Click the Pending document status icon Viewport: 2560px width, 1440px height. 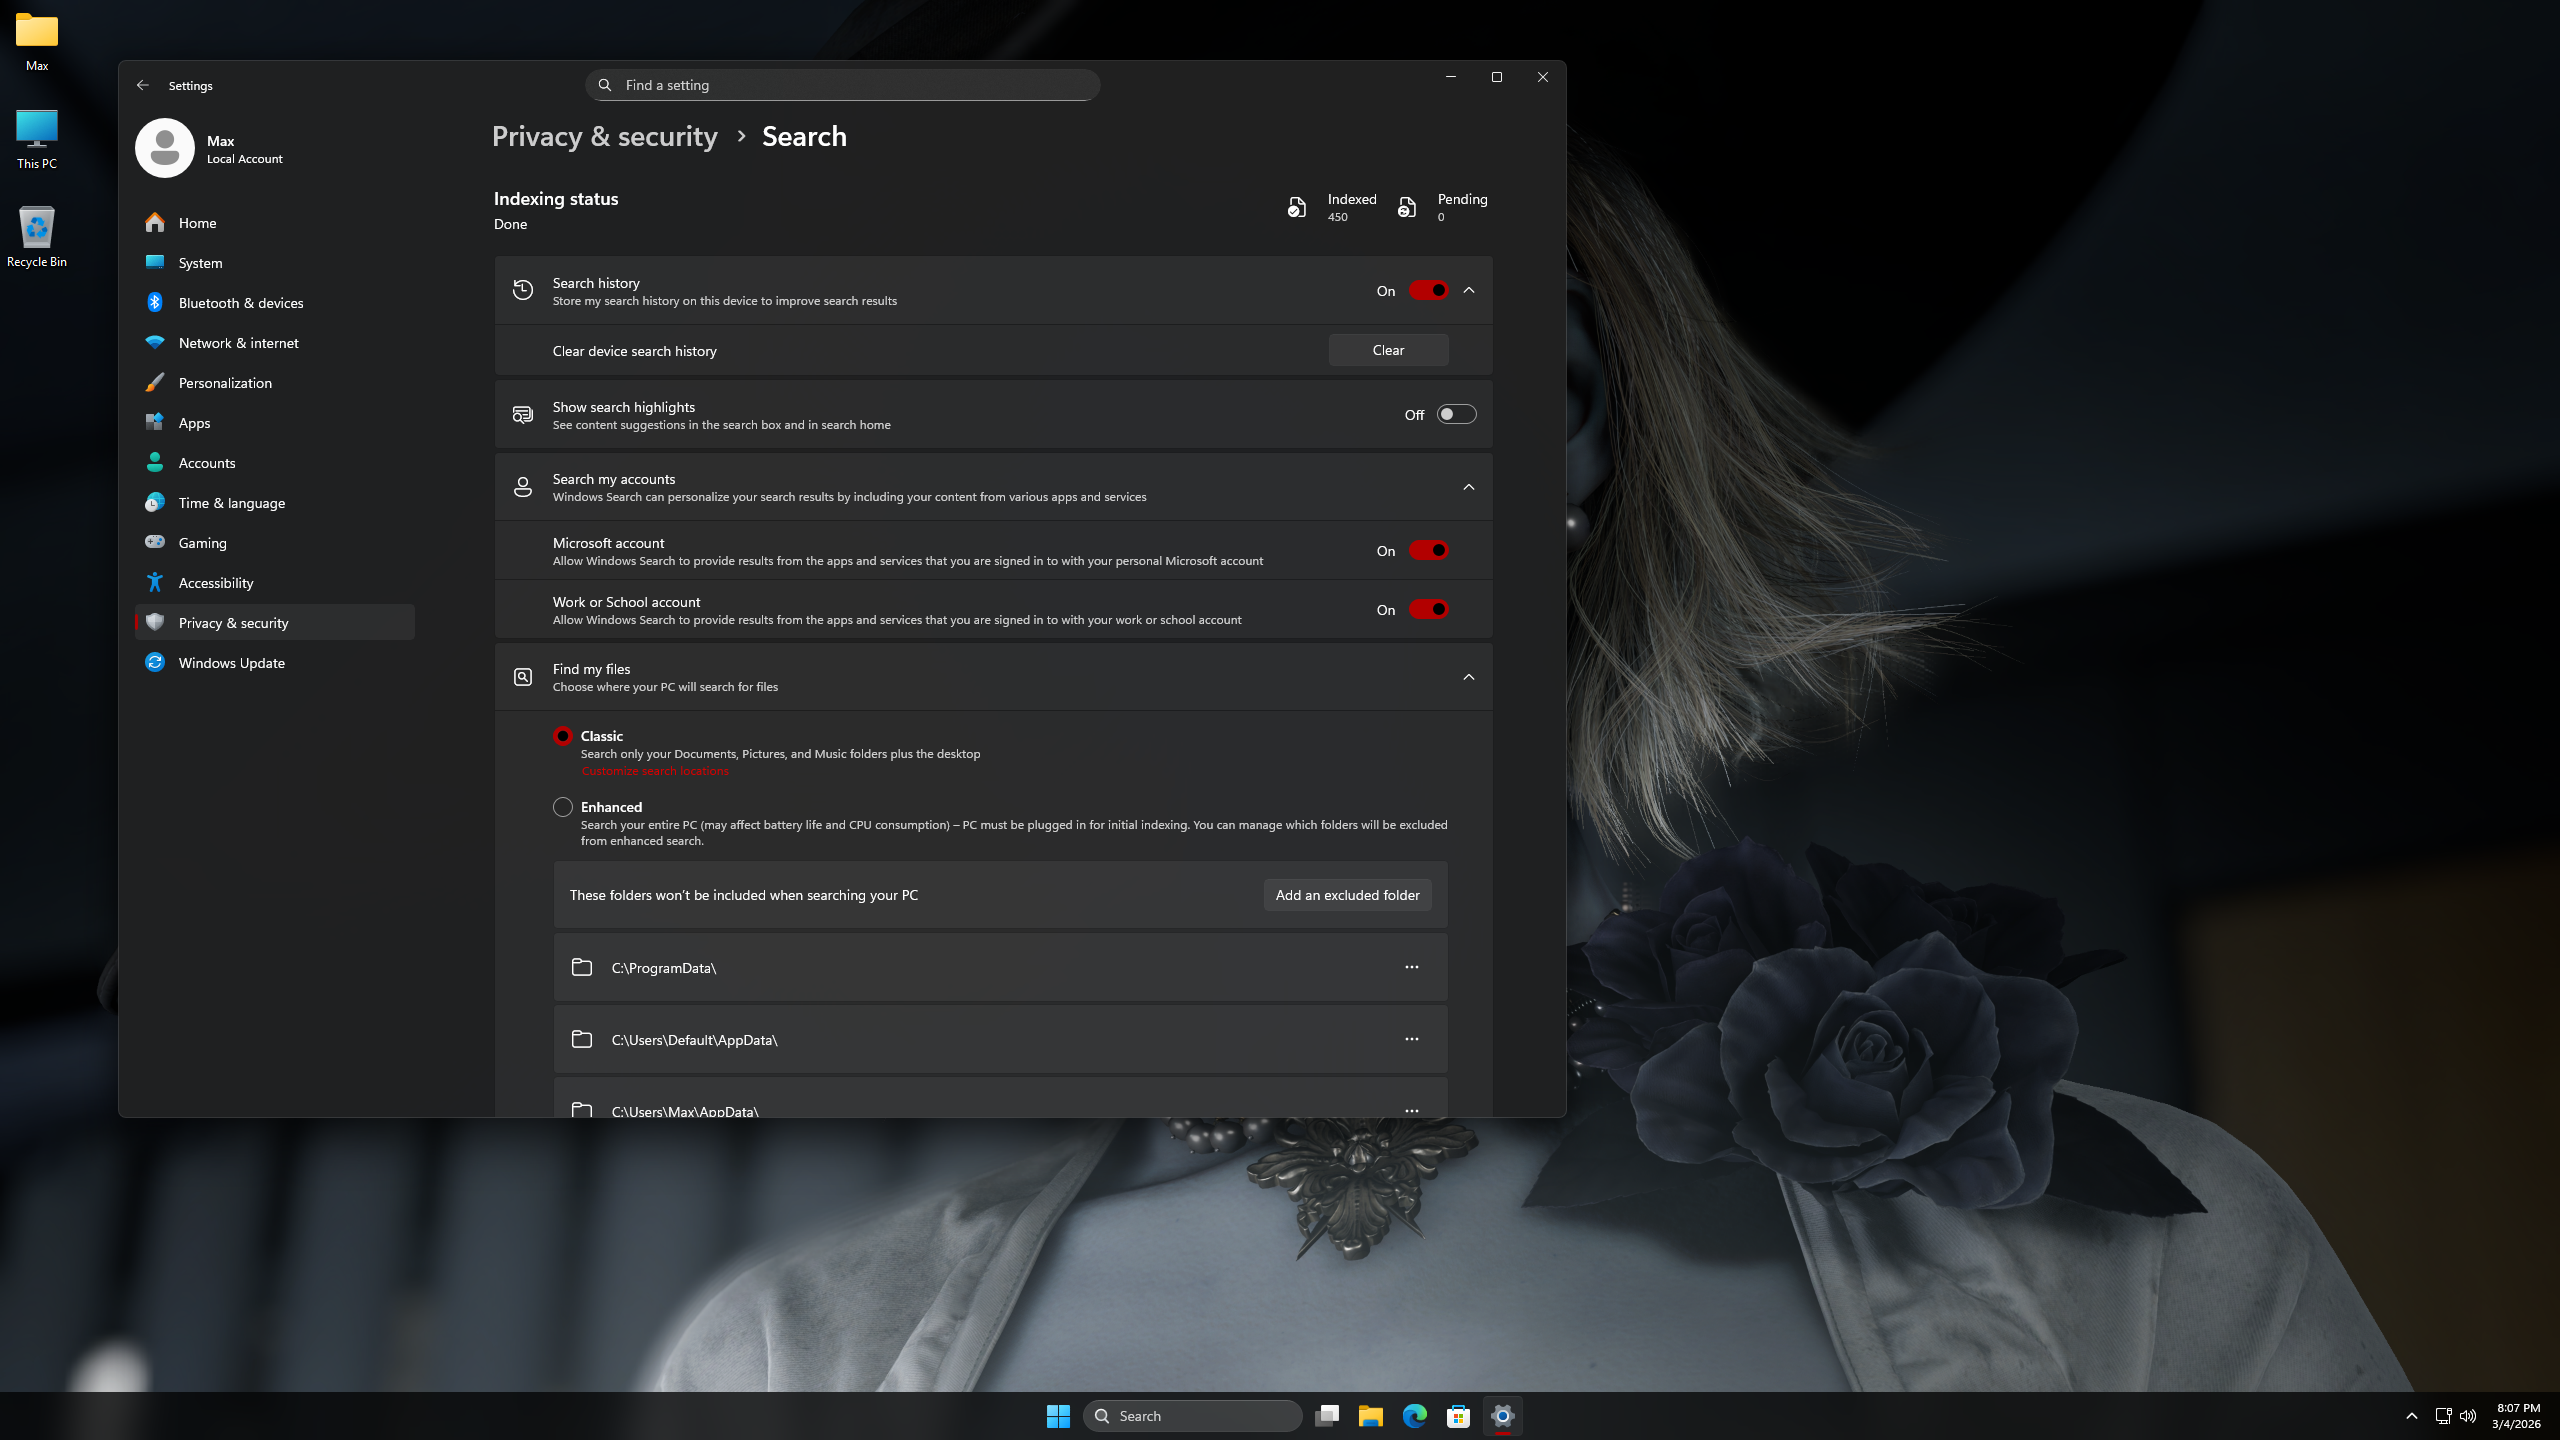1407,207
